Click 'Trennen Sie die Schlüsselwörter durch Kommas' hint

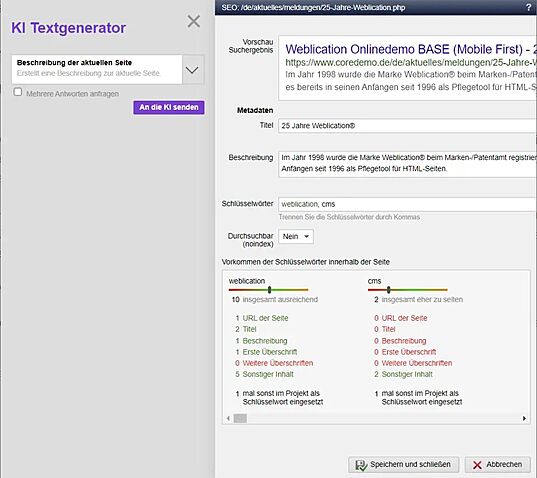pos(349,217)
